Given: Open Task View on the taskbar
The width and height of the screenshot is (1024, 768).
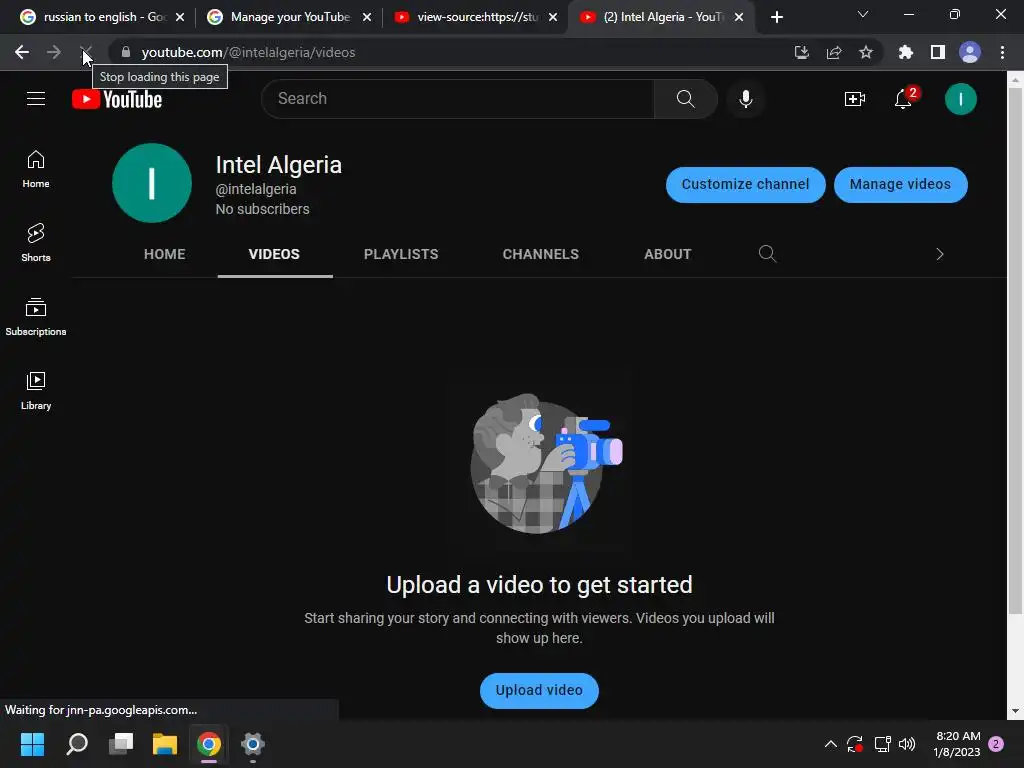Looking at the screenshot, I should pyautogui.click(x=121, y=744).
